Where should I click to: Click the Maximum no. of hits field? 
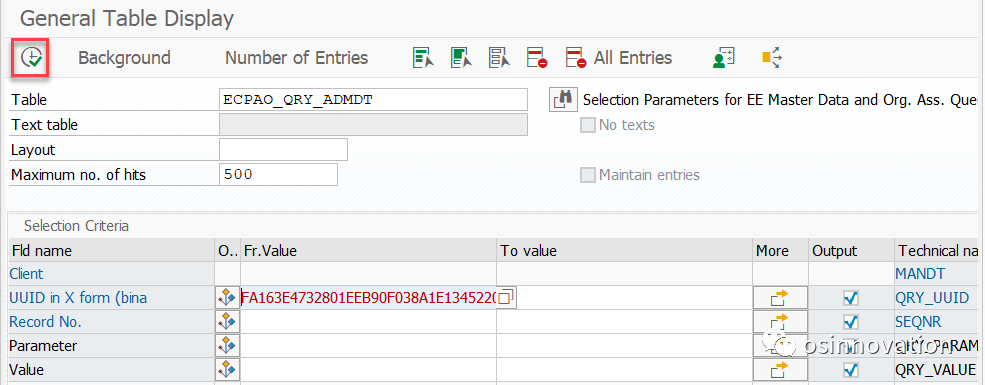coord(278,175)
